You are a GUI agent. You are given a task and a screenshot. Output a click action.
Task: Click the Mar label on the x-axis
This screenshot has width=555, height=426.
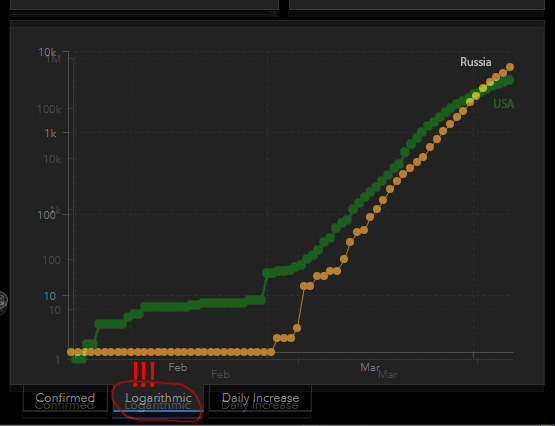pos(370,367)
